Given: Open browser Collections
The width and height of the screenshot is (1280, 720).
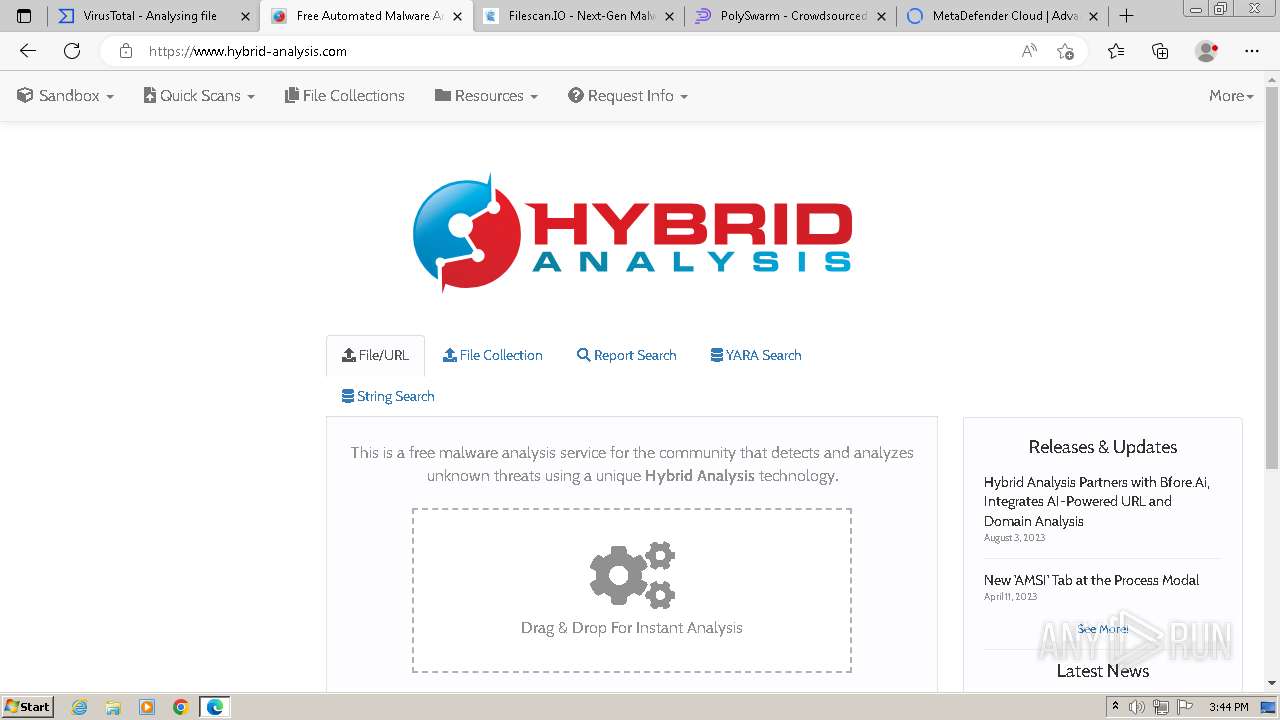Looking at the screenshot, I should tap(1160, 51).
